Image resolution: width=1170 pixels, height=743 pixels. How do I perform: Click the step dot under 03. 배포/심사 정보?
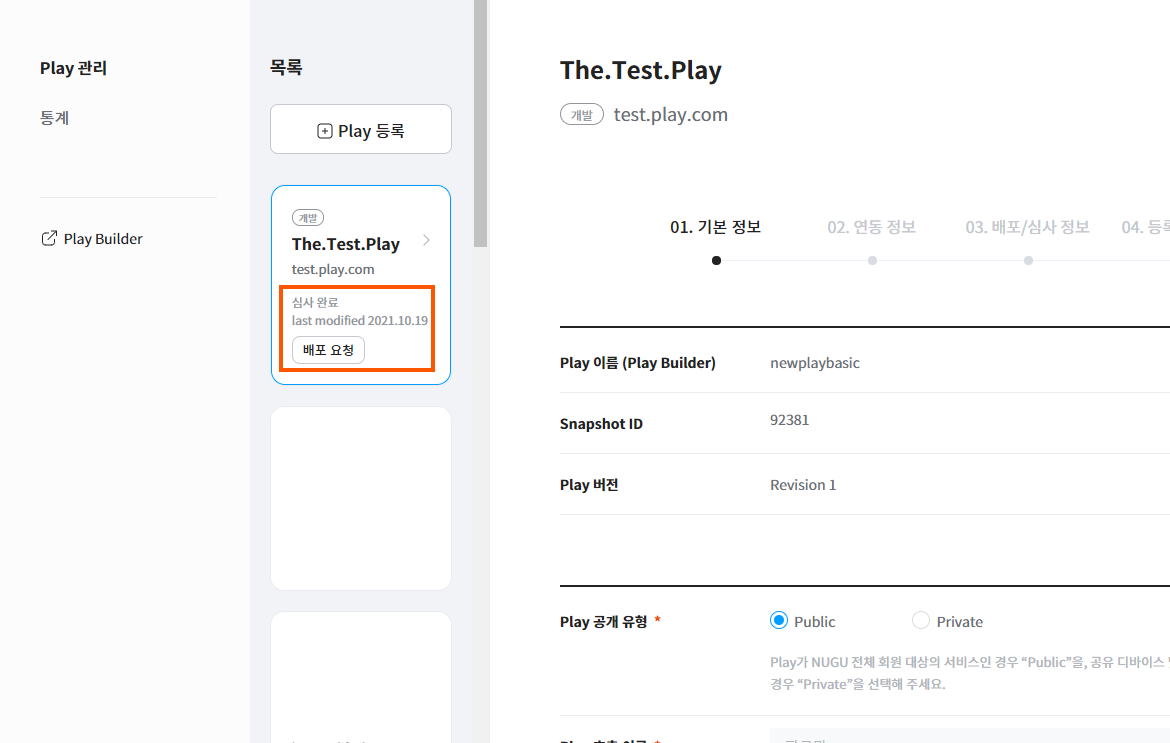1028,261
